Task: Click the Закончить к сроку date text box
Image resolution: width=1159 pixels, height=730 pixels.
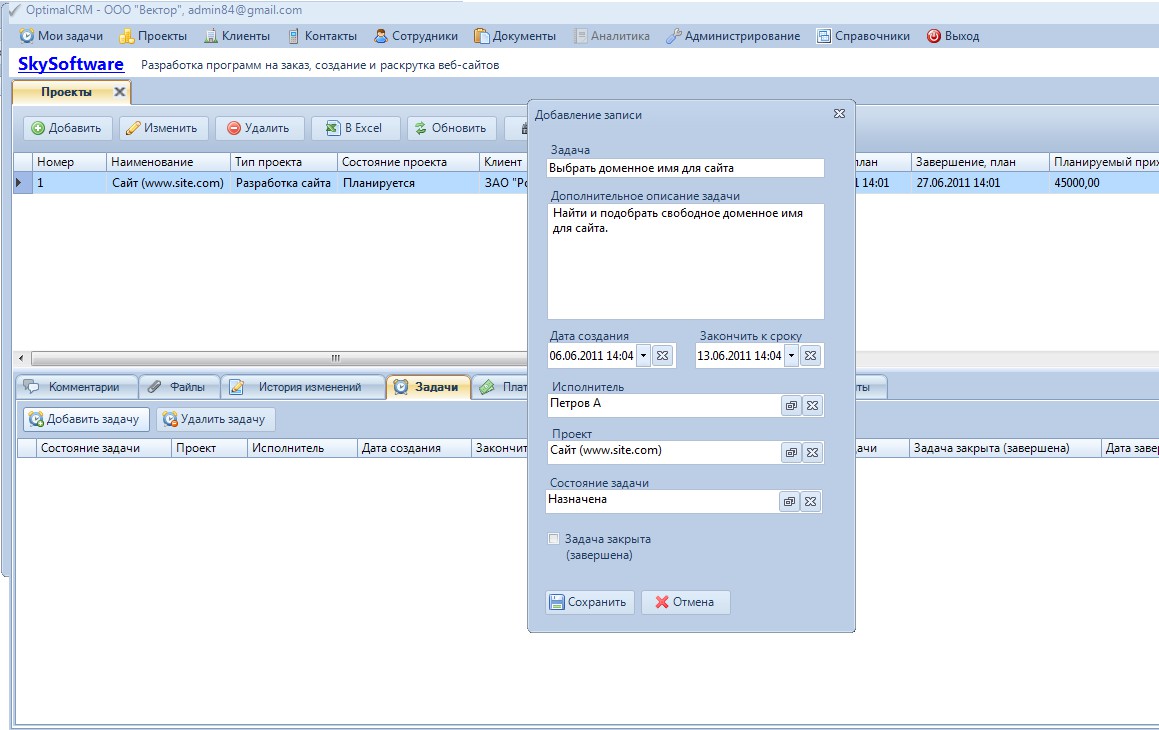Action: tap(739, 355)
